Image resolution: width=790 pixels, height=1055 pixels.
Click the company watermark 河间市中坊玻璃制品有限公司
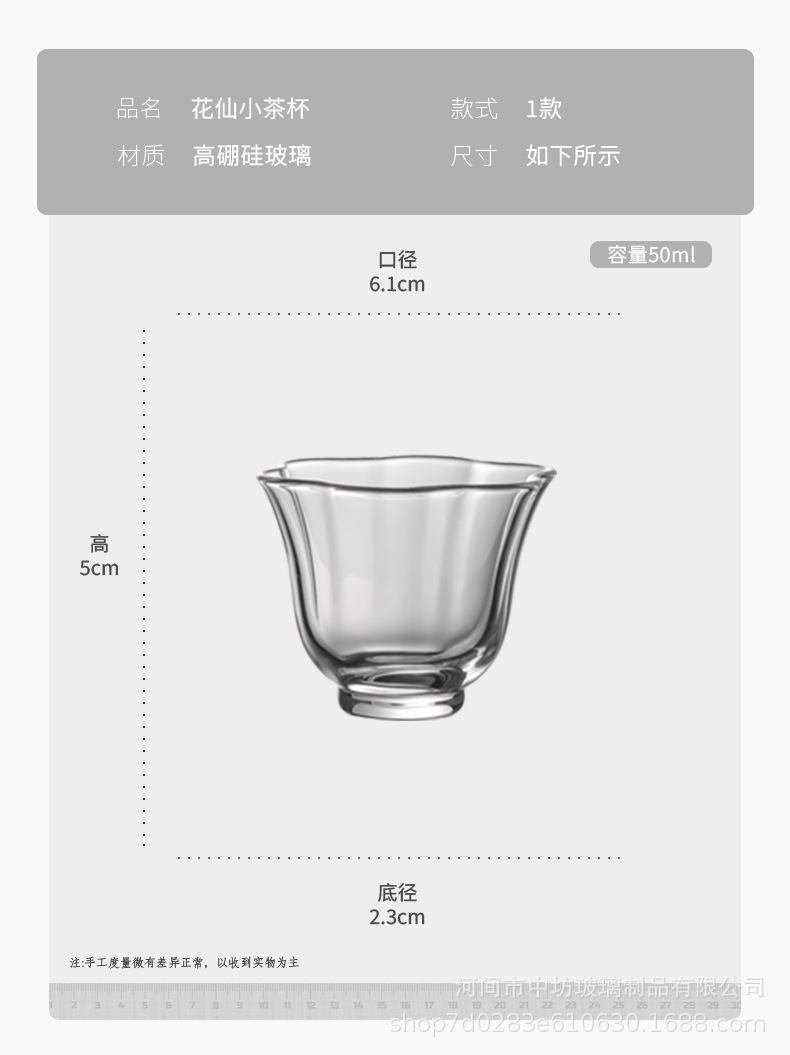tap(610, 988)
